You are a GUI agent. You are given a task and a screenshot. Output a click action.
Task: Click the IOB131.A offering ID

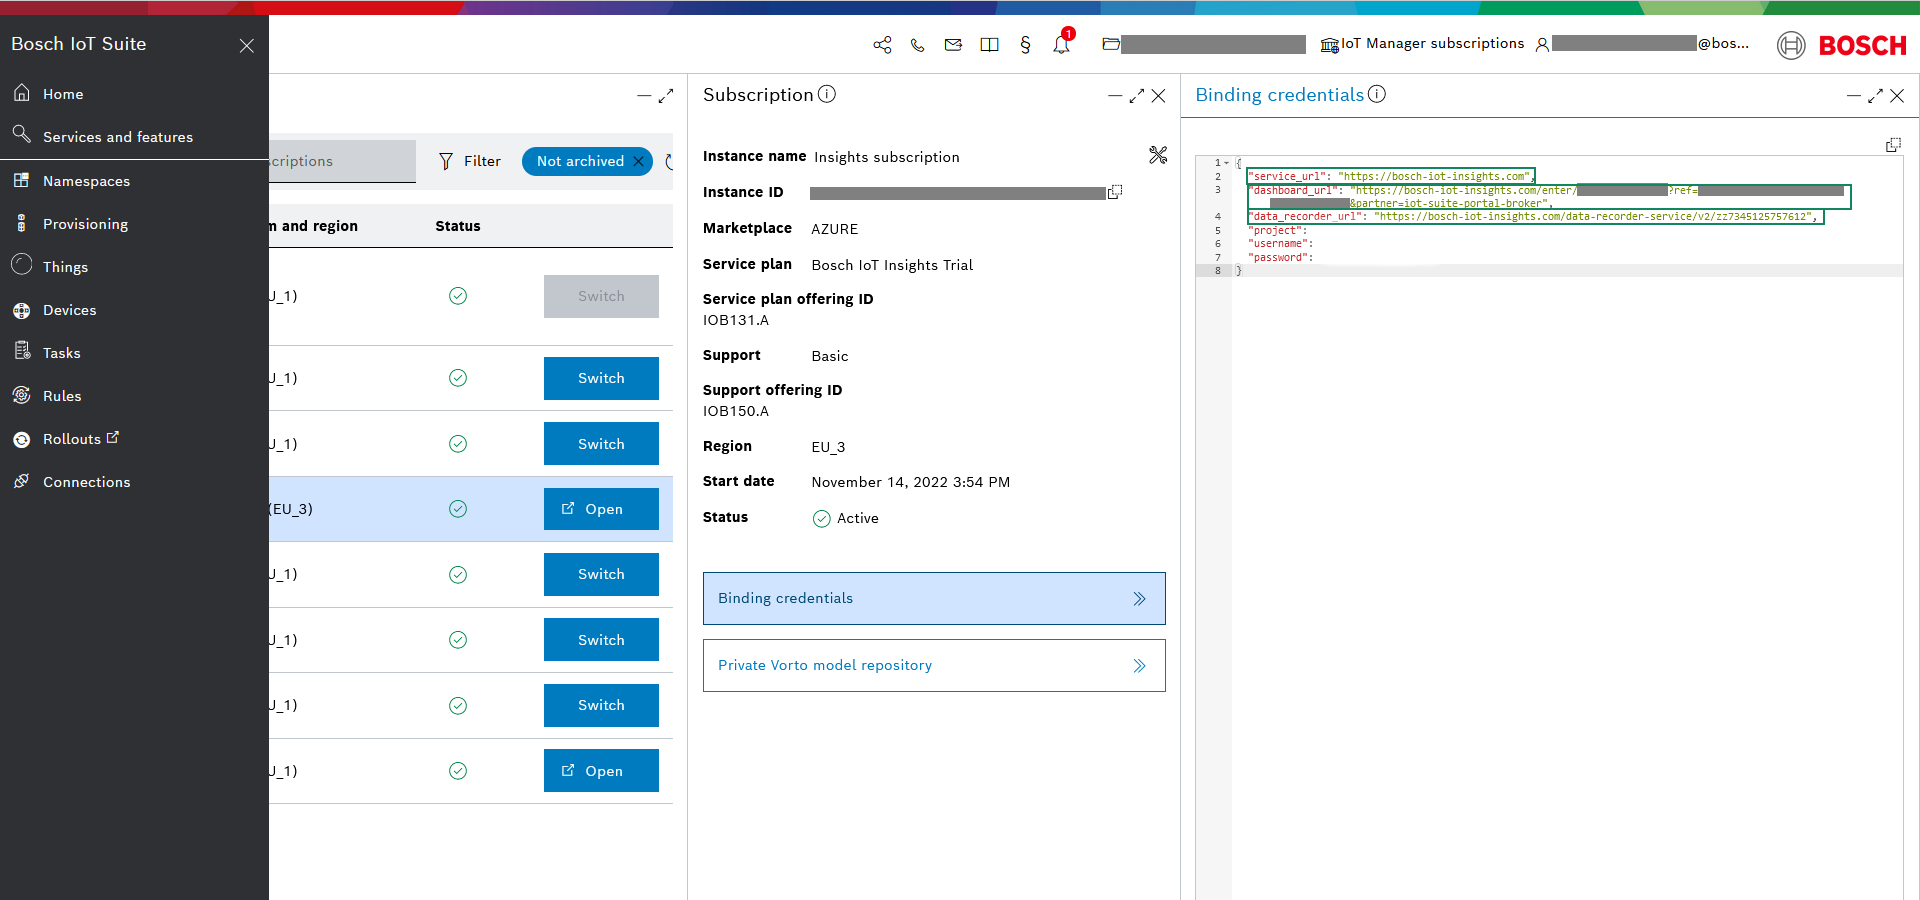(x=736, y=320)
